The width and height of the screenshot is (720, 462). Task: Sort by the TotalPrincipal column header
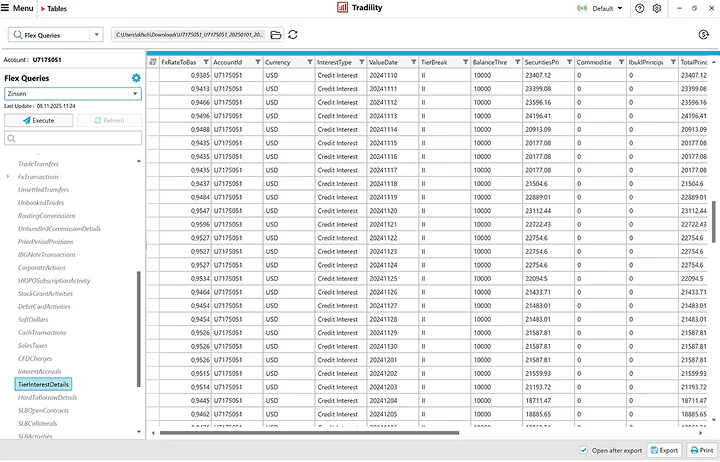[x=693, y=62]
